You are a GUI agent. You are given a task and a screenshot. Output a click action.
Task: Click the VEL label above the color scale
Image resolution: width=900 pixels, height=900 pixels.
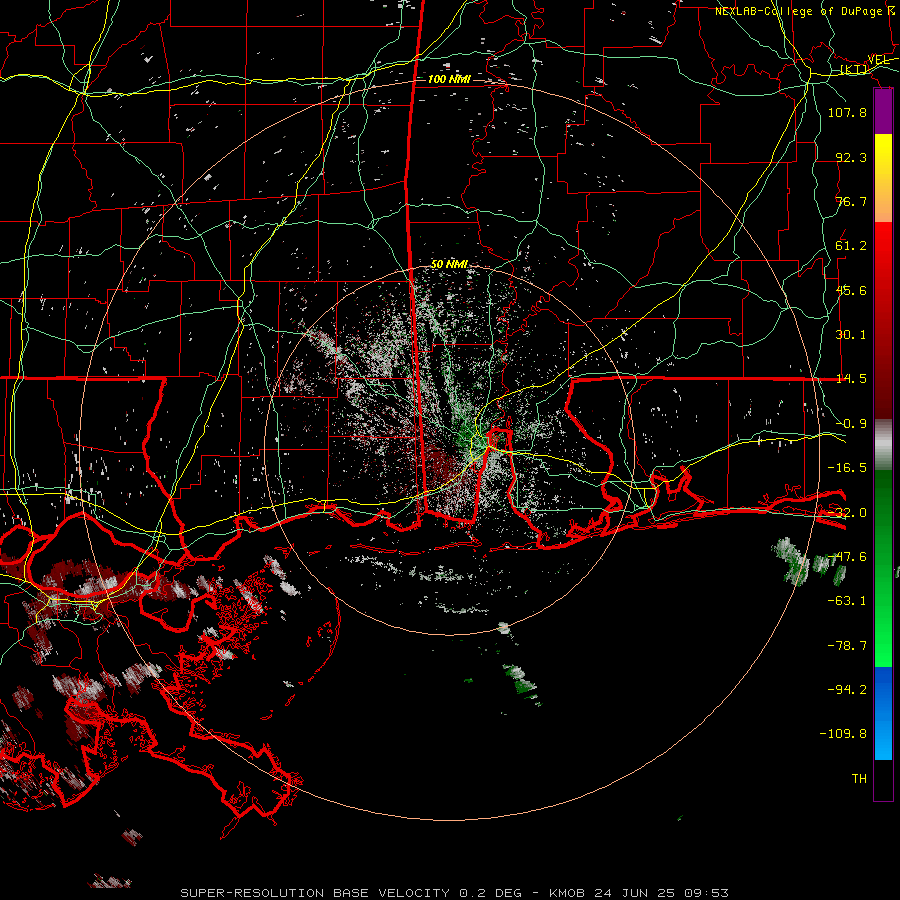click(x=878, y=60)
